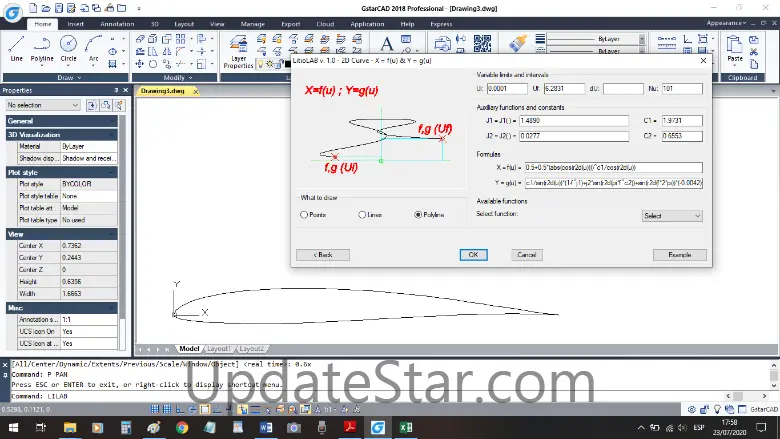Open the No selection dropdown in Properties
Screen dimensions: 780x439
coord(43,105)
